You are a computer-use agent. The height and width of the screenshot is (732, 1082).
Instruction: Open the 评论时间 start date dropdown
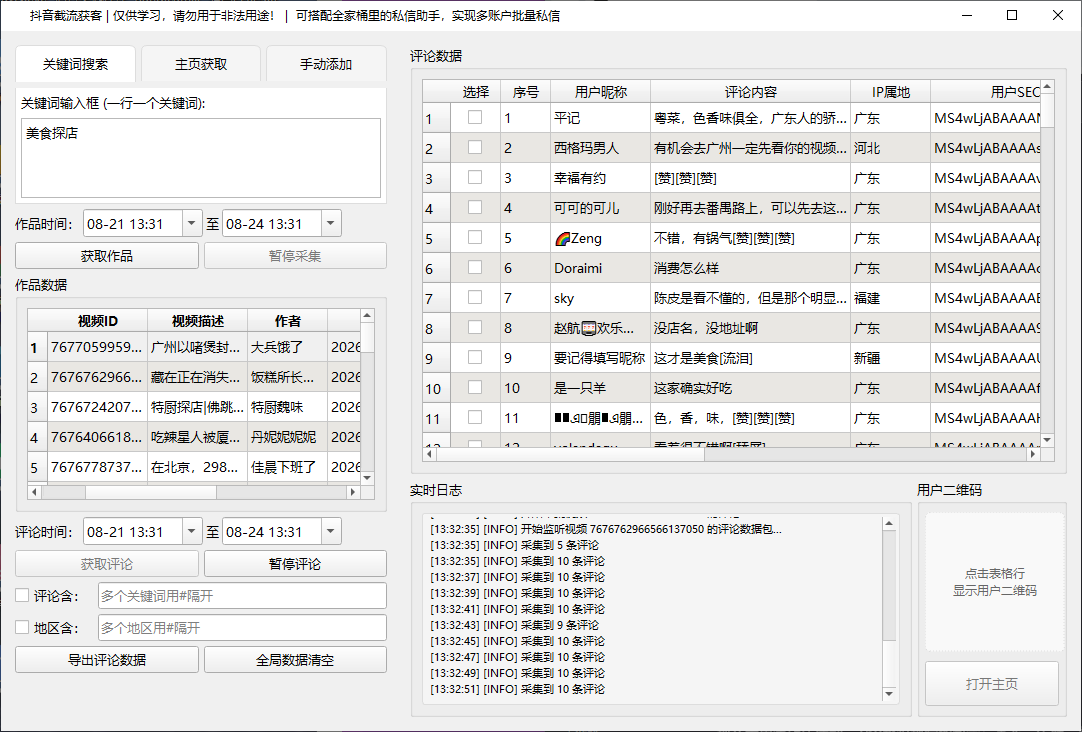(192, 532)
